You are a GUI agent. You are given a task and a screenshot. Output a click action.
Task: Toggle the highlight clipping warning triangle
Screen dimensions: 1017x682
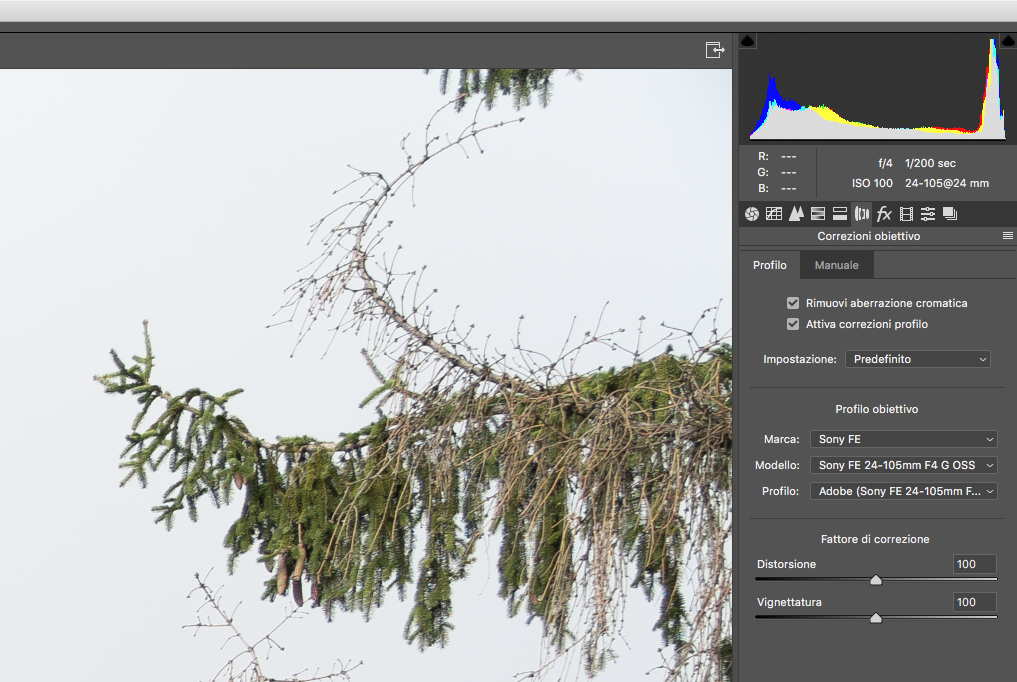click(x=1009, y=41)
